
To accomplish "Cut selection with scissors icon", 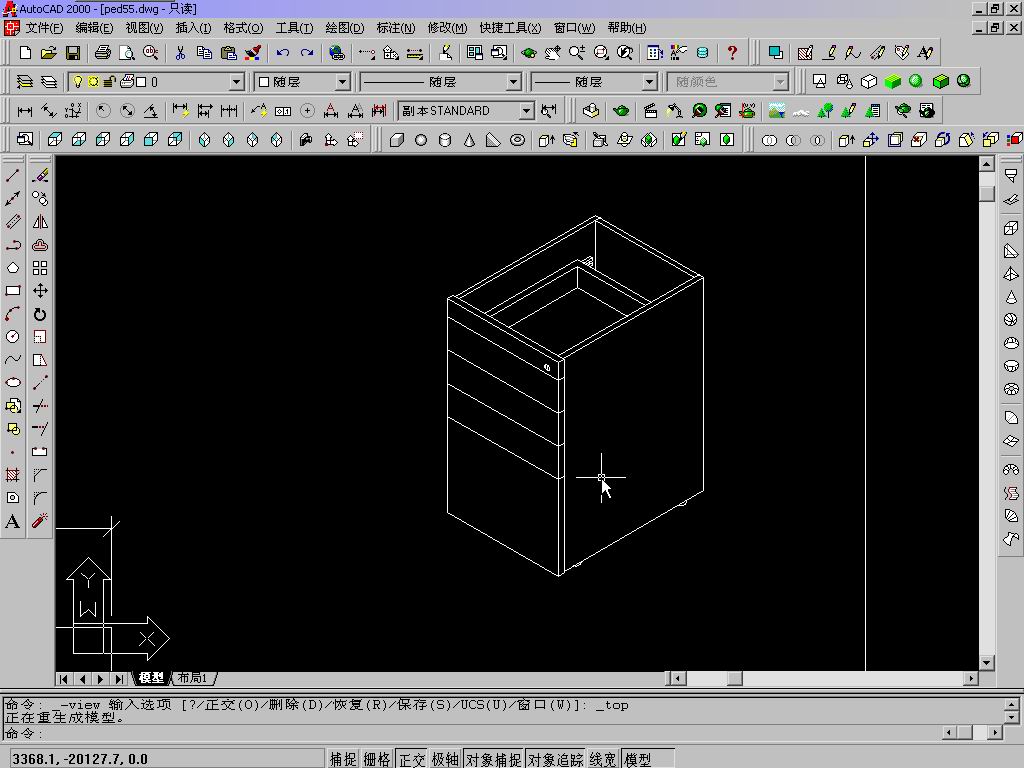I will pos(180,53).
